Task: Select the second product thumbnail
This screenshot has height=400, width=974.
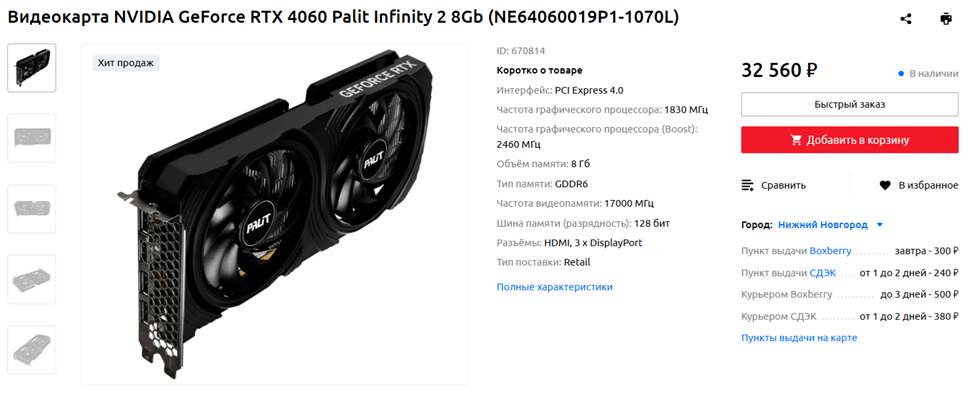Action: click(x=32, y=138)
